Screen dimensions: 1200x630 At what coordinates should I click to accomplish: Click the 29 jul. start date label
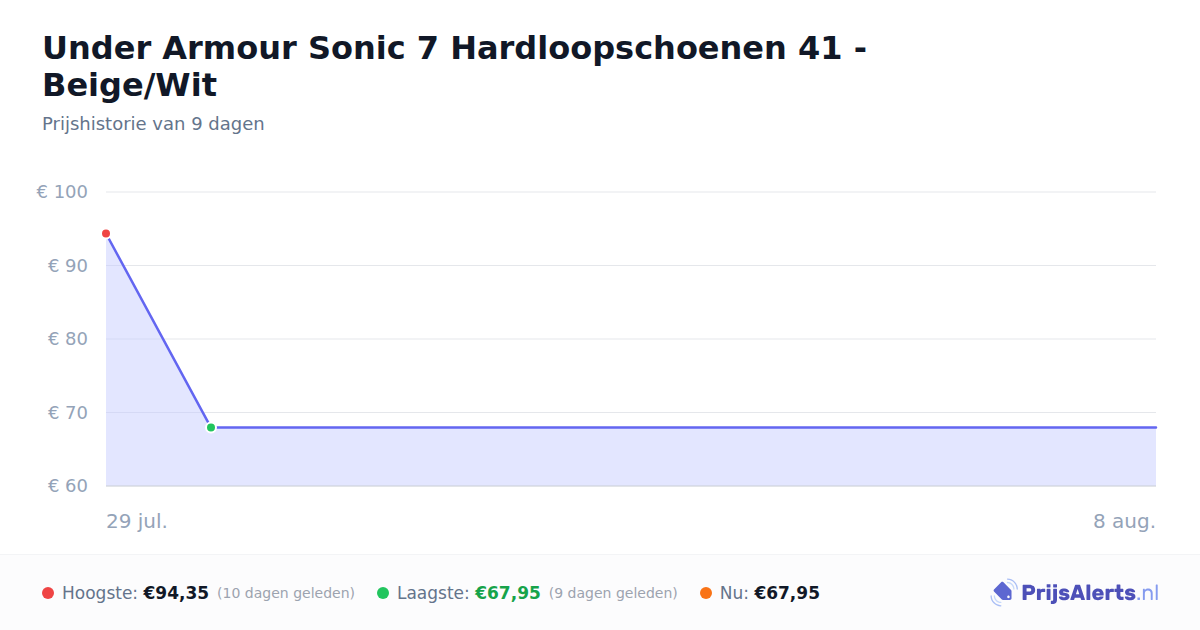coord(137,521)
